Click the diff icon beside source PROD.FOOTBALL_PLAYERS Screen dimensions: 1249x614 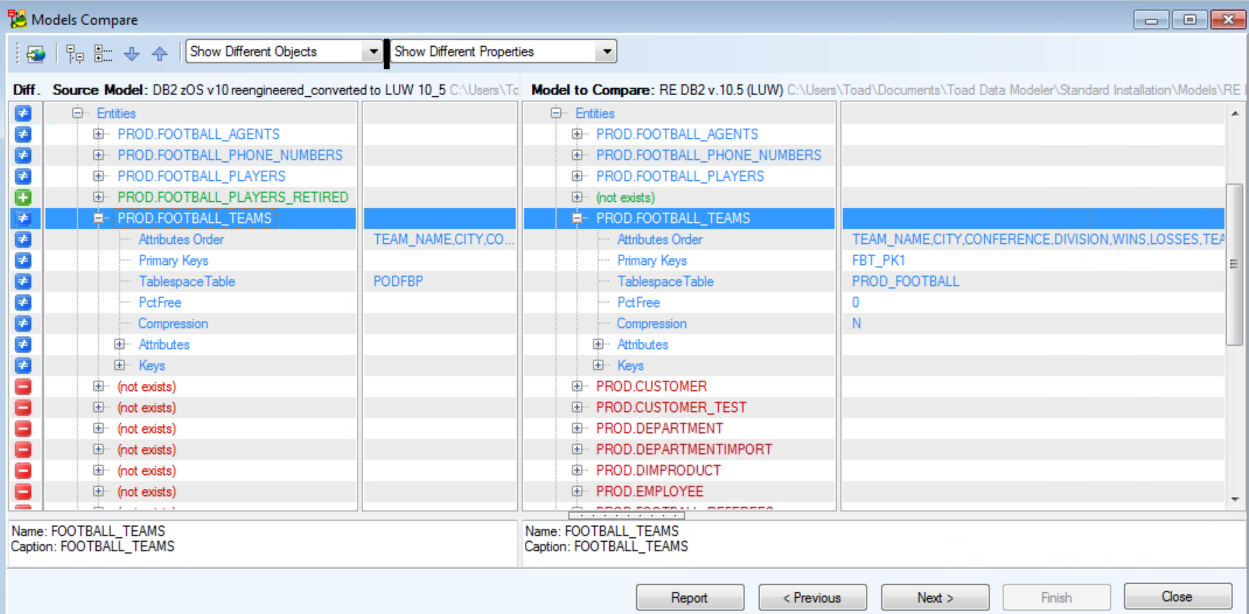[x=23, y=176]
